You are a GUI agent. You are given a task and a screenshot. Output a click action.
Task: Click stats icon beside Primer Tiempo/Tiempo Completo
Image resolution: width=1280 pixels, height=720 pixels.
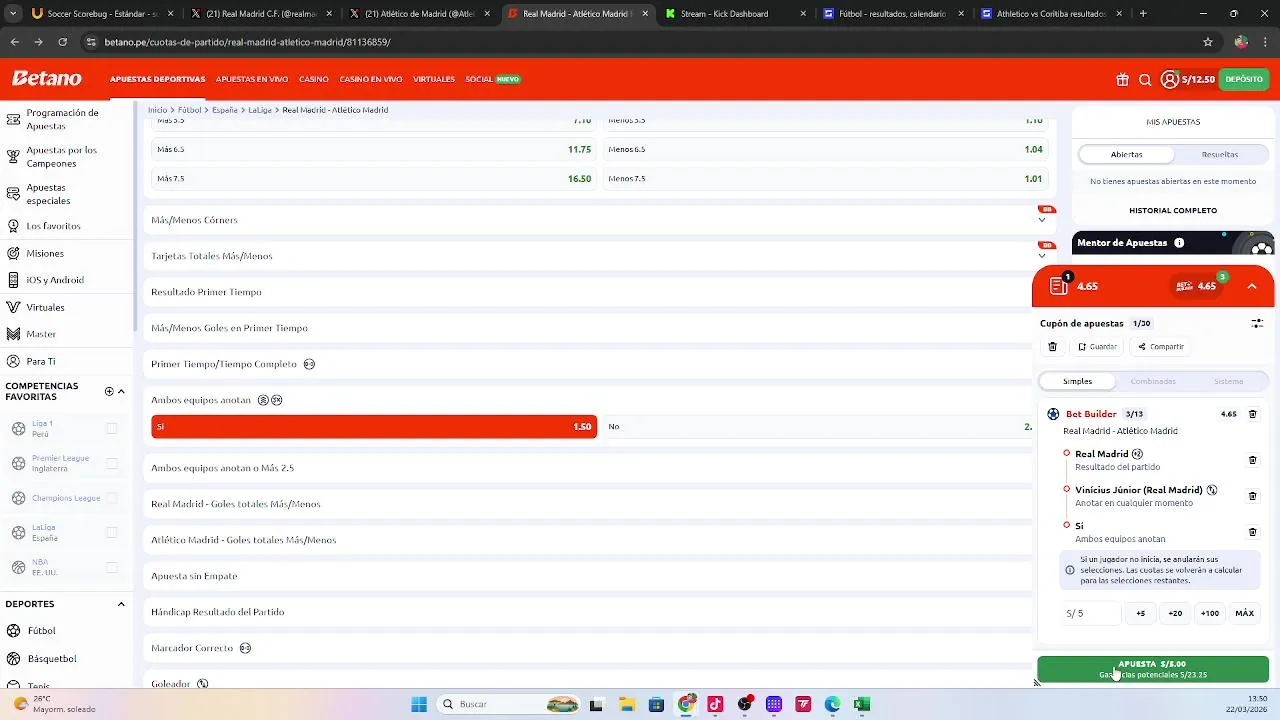click(x=309, y=364)
